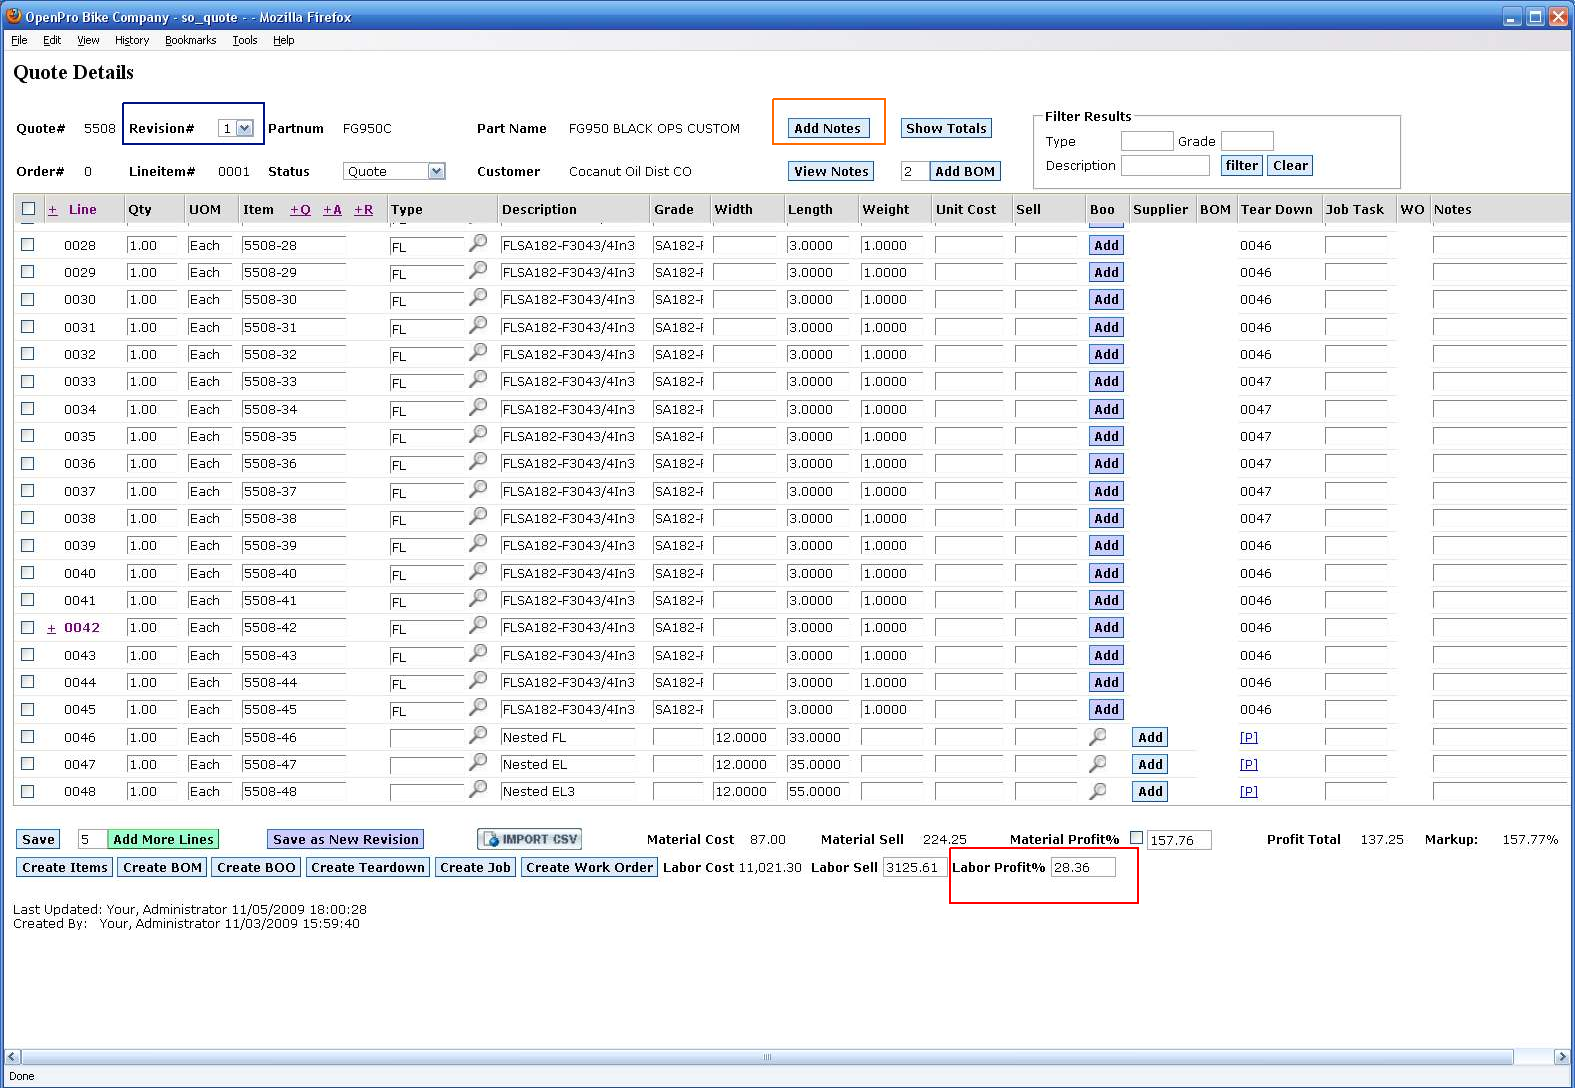Click the Description filter input field
Screen dimensions: 1575x1088
1165,166
